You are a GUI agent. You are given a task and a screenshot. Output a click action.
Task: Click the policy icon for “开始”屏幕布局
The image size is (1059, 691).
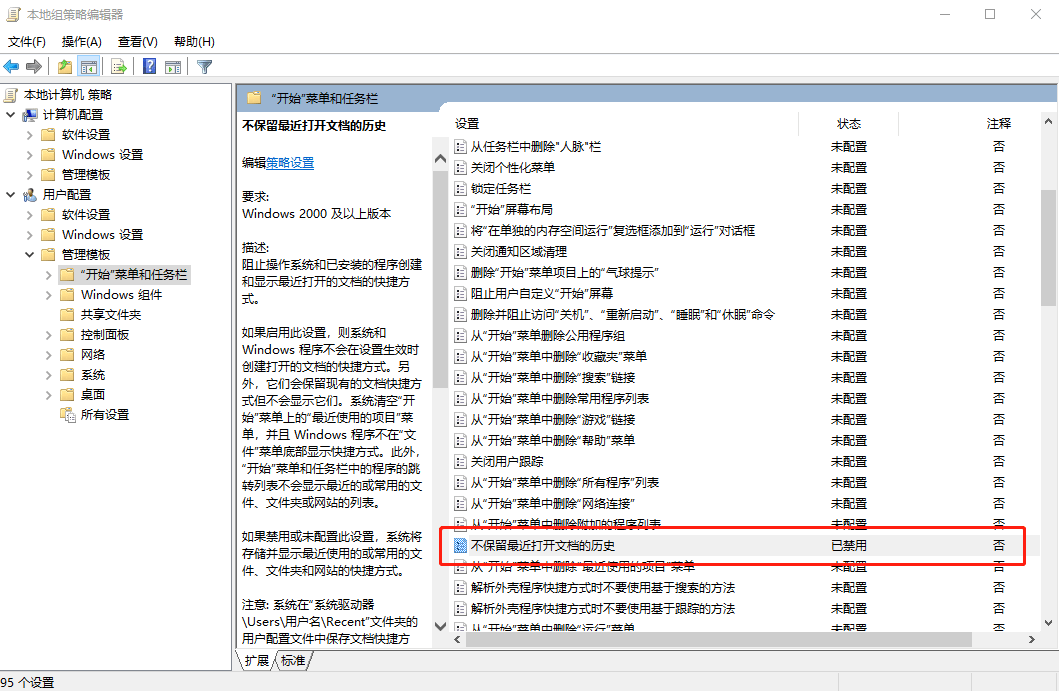(461, 209)
